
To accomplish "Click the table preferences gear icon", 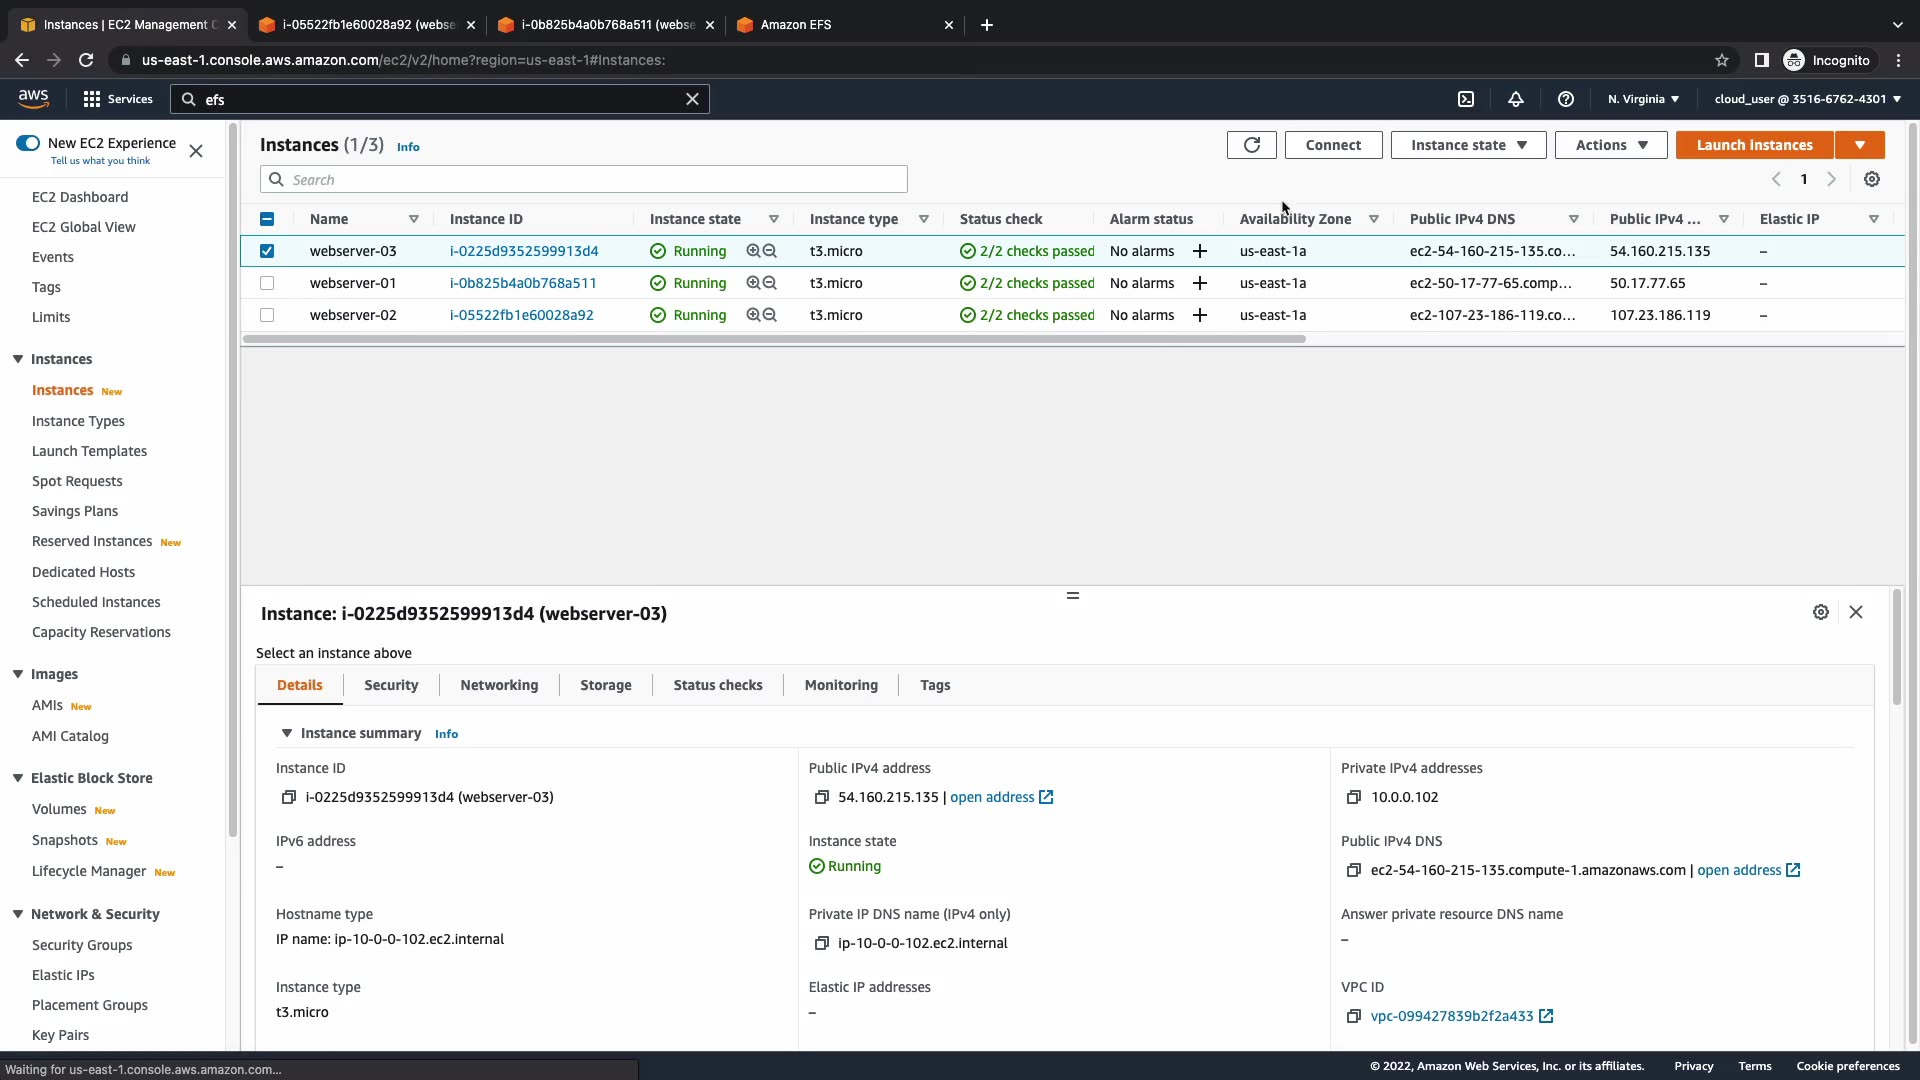I will pyautogui.click(x=1872, y=179).
